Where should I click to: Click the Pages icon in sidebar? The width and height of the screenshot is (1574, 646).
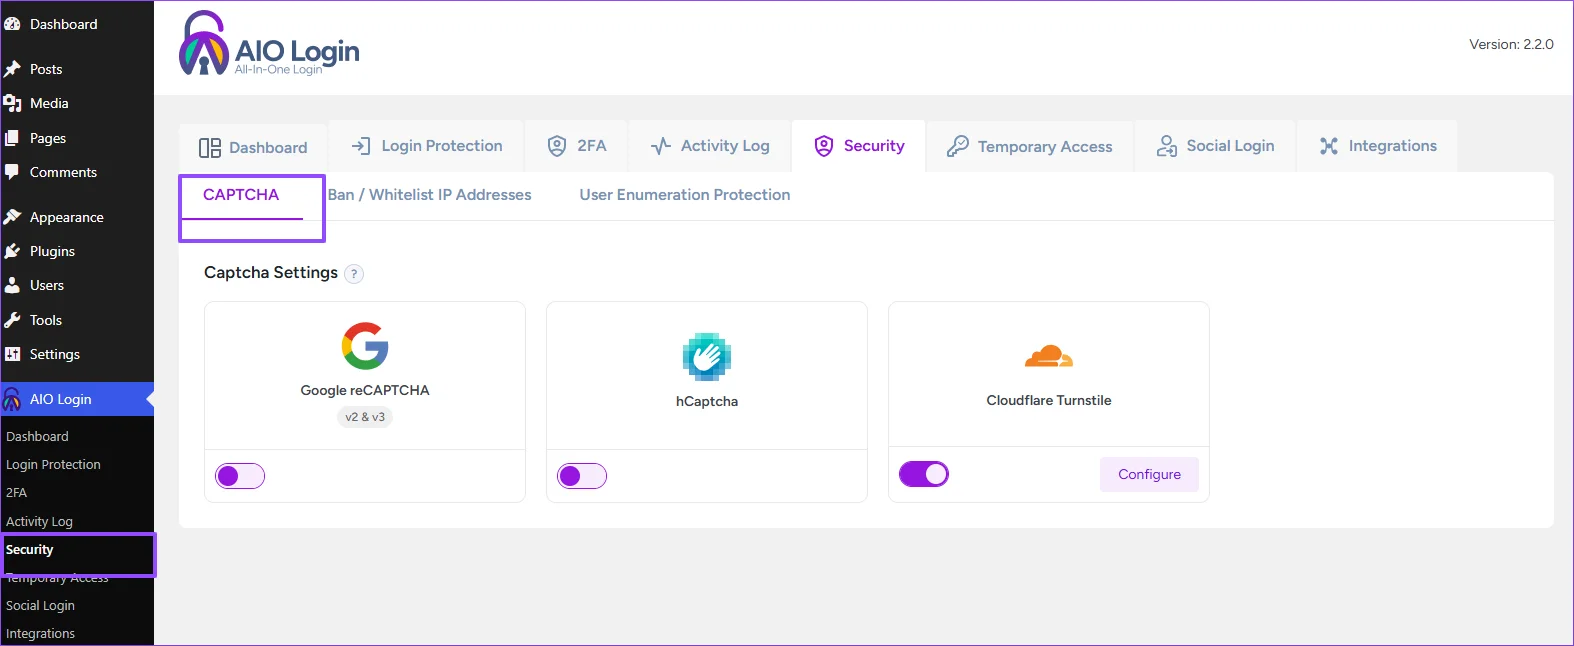12,138
